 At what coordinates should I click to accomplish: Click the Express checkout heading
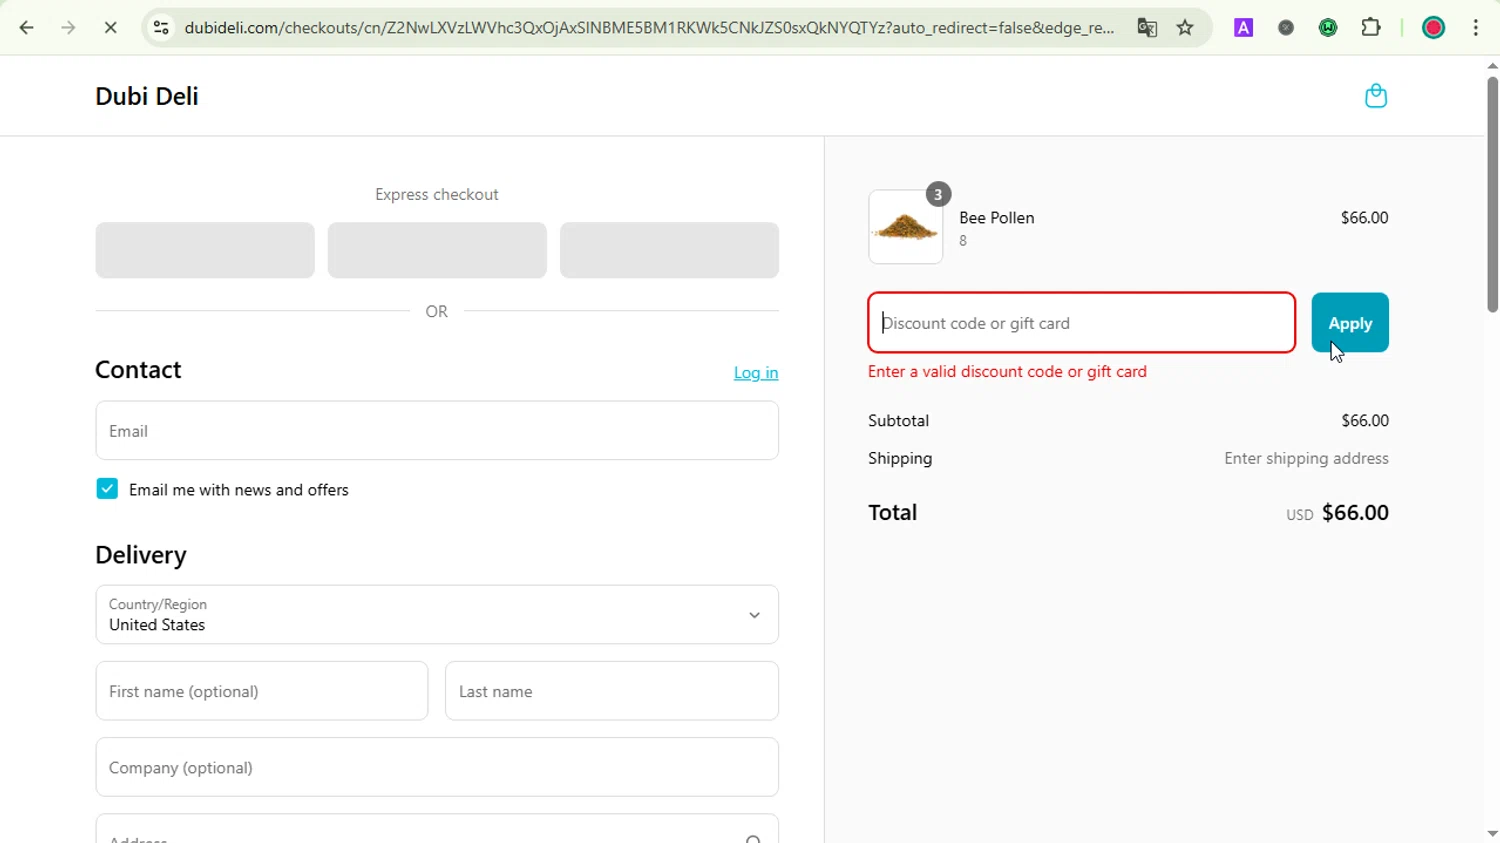pyautogui.click(x=437, y=195)
